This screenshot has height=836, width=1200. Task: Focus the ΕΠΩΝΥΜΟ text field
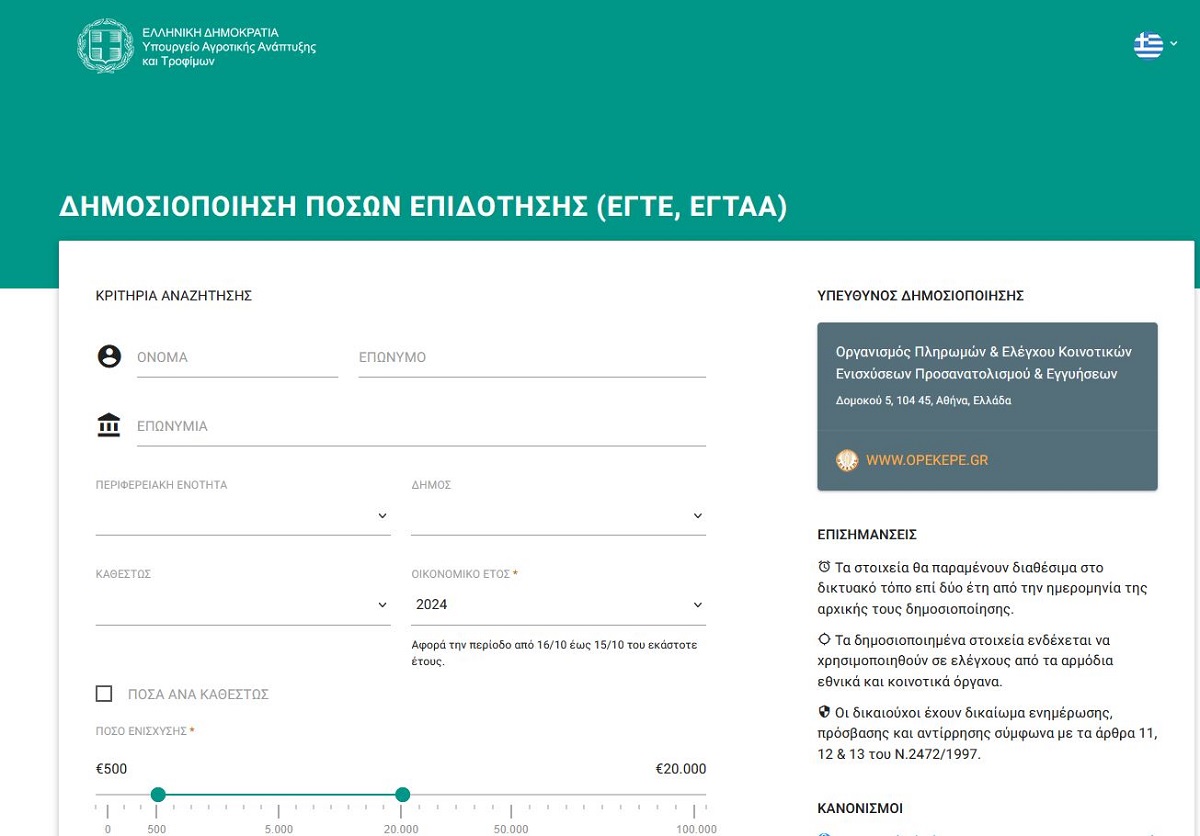point(532,358)
